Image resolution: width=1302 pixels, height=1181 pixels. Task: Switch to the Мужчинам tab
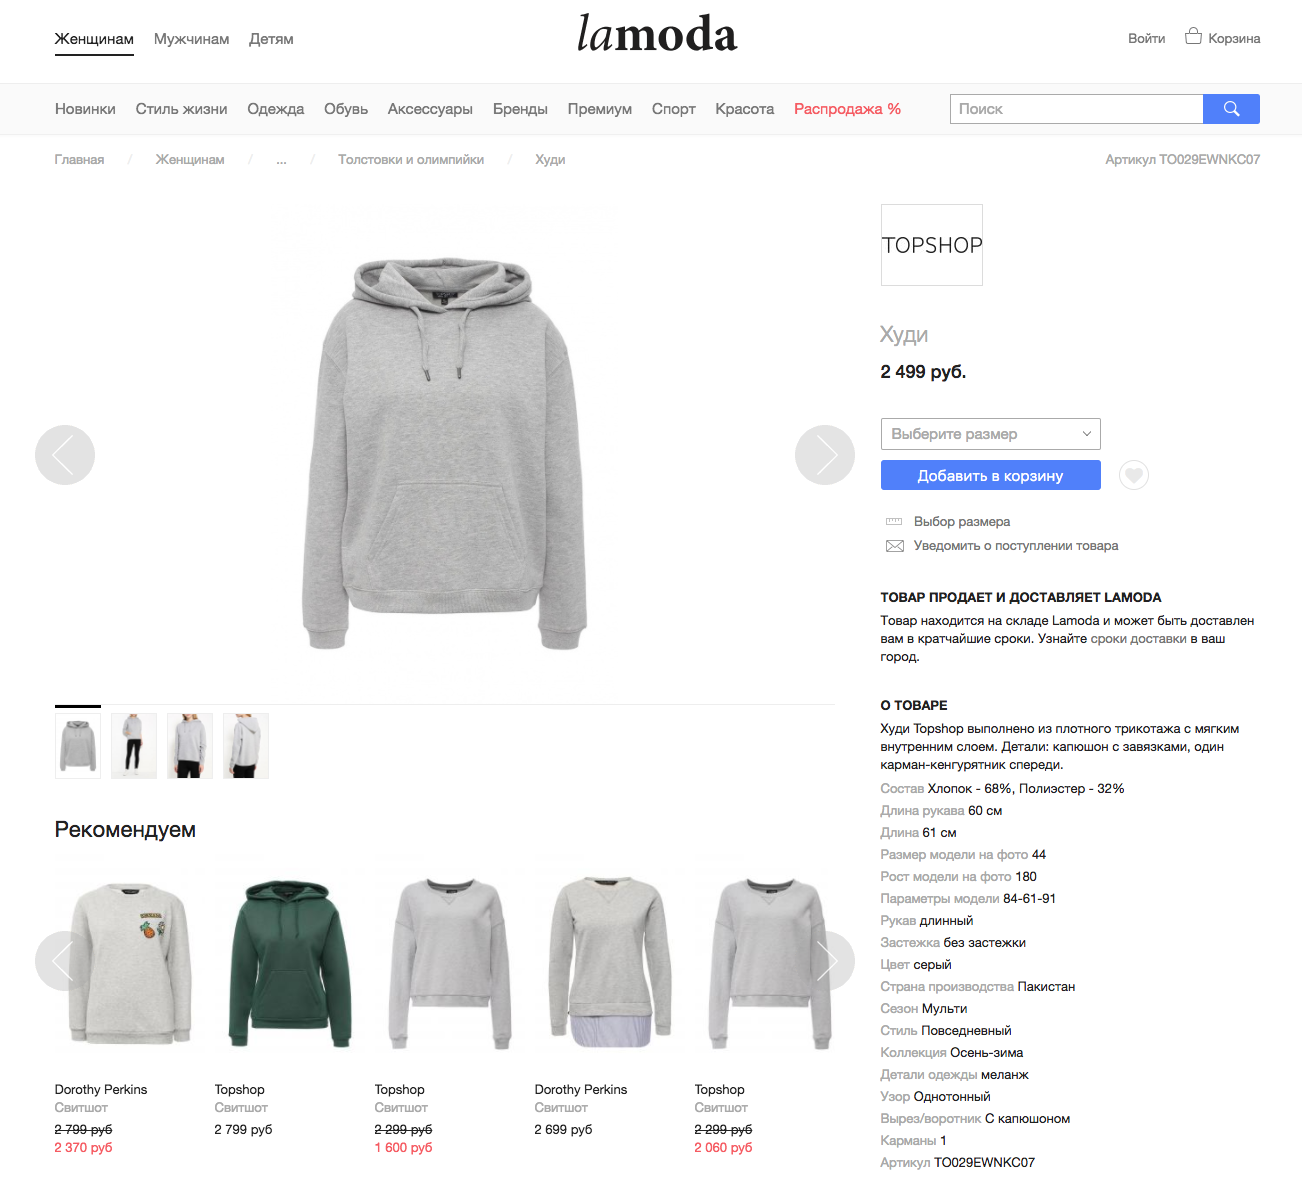tap(192, 39)
